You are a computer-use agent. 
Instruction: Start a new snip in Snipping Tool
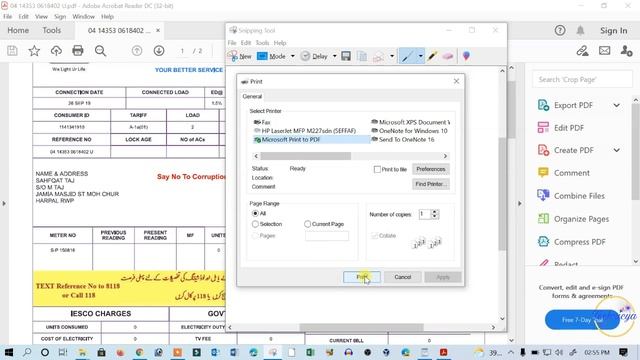[x=240, y=56]
